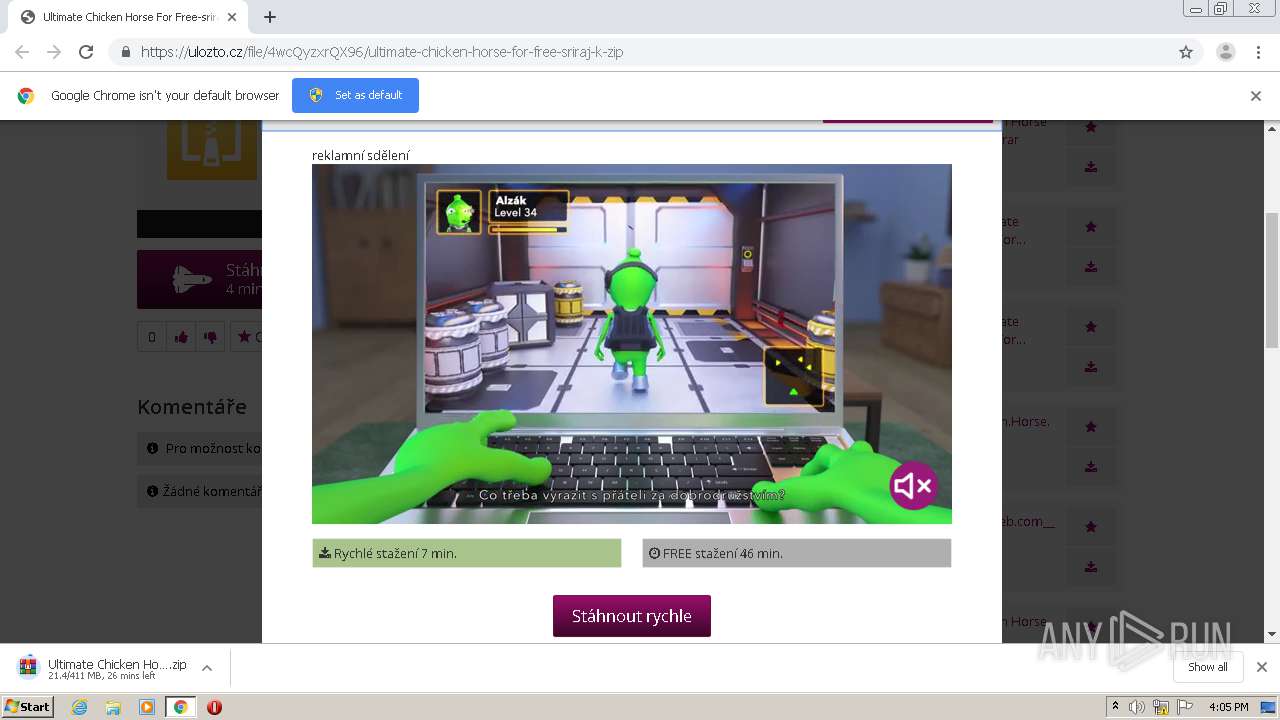Open Windows Explorer from taskbar
The height and width of the screenshot is (720, 1280).
tap(113, 707)
